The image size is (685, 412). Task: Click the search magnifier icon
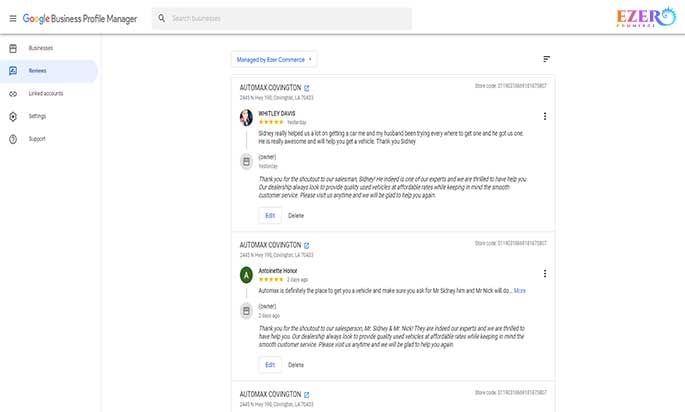(162, 18)
